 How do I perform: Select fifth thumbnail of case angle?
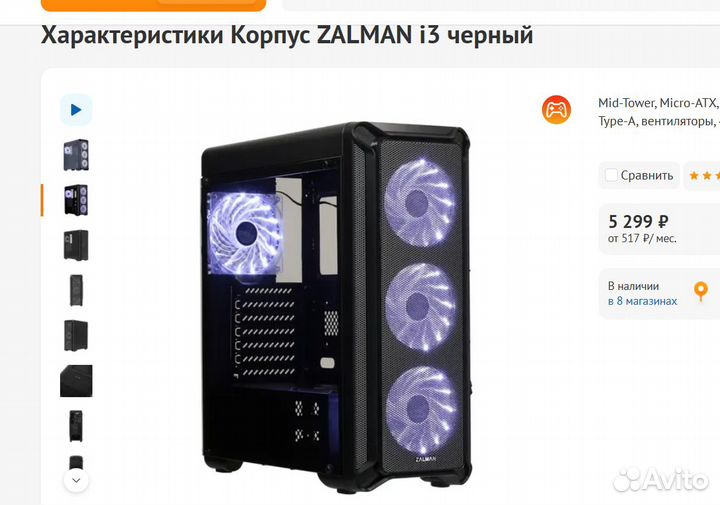pyautogui.click(x=76, y=335)
